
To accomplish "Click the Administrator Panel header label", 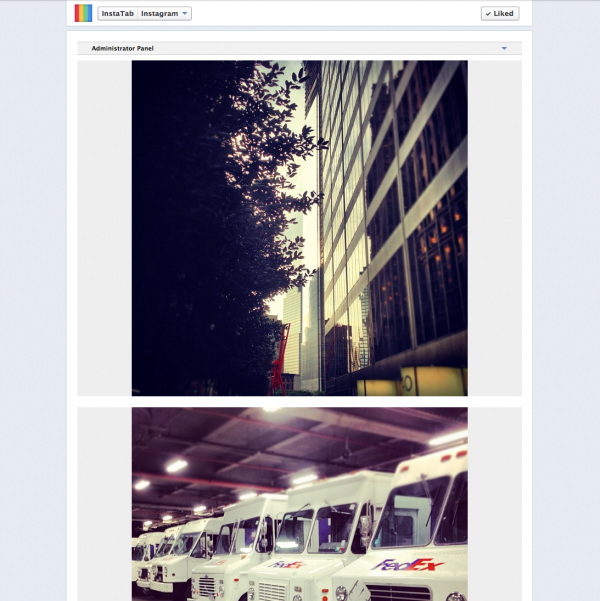I will (122, 48).
